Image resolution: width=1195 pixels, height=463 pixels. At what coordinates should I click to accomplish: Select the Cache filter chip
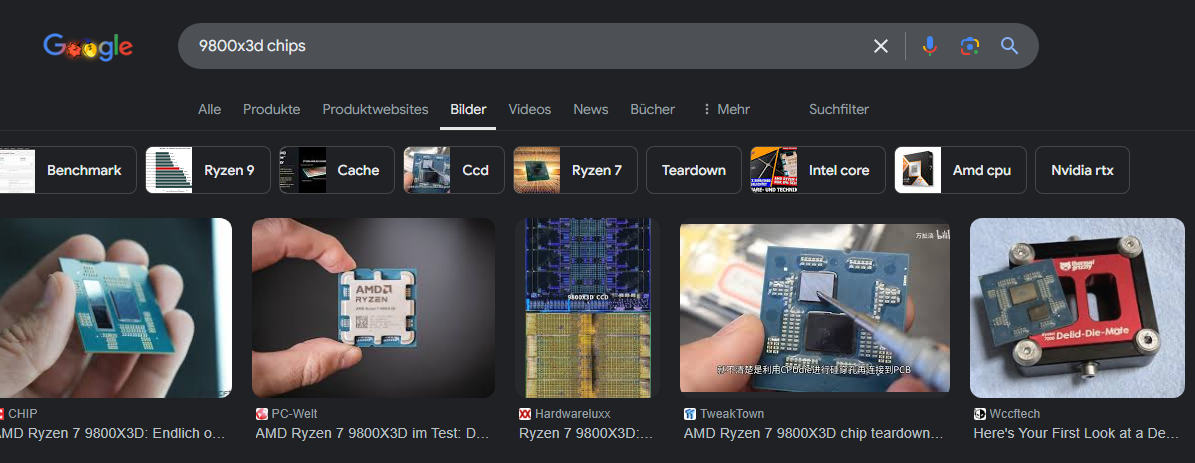click(x=337, y=170)
